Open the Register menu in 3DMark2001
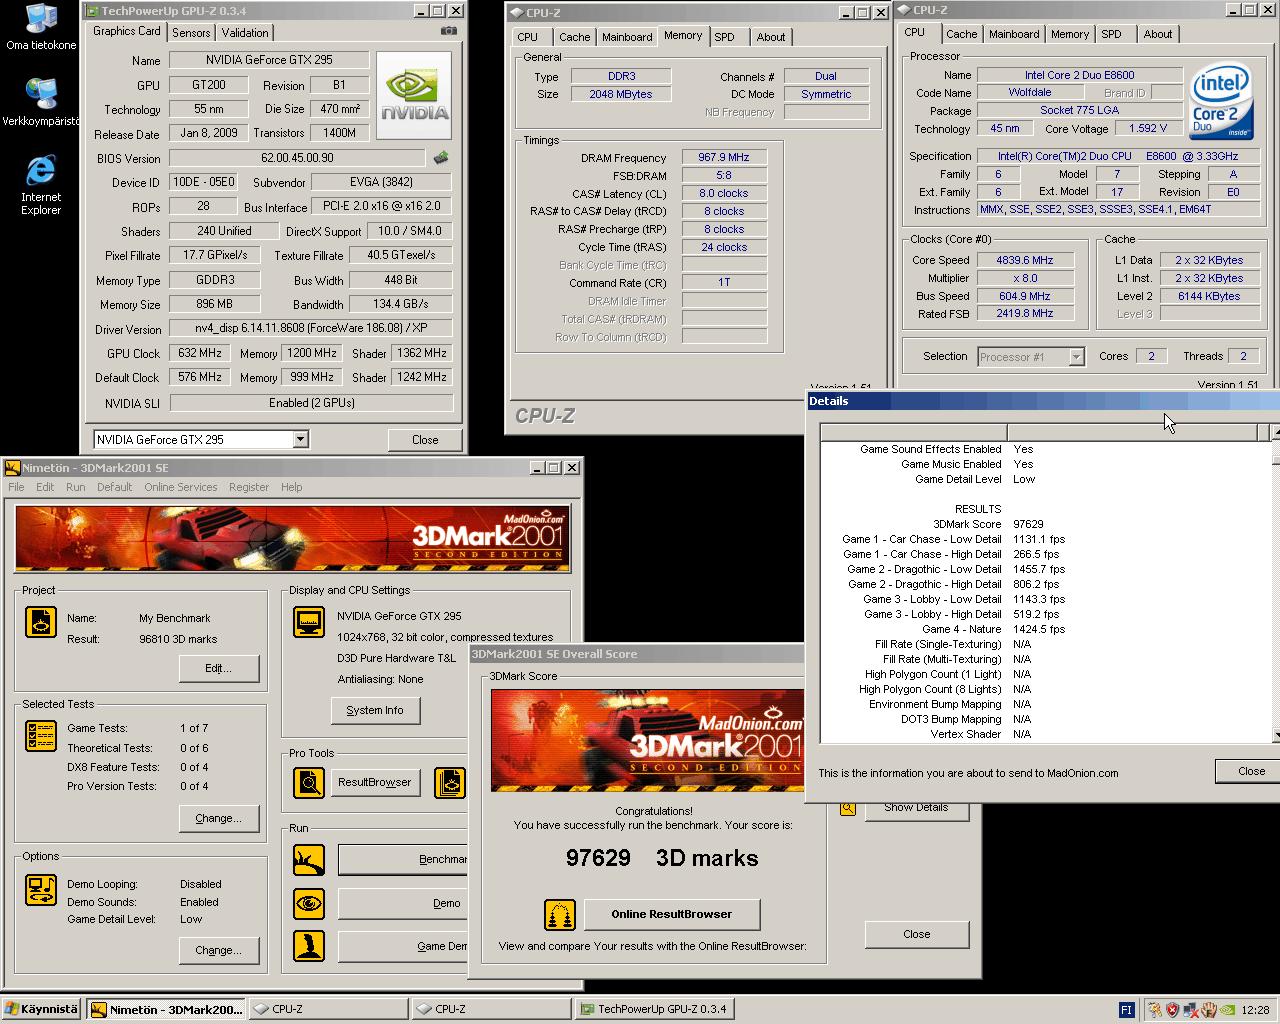 [x=248, y=487]
